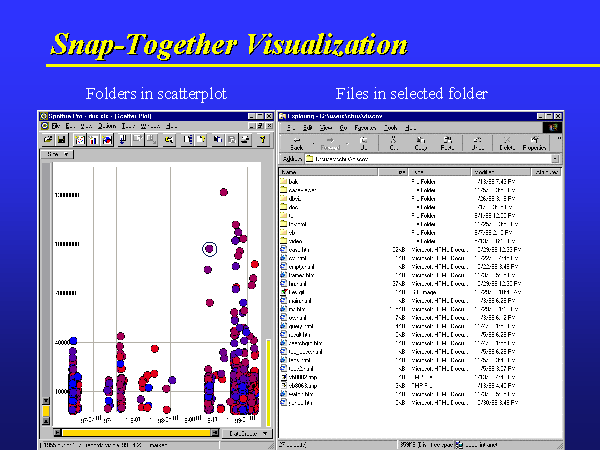The height and width of the screenshot is (450, 600).
Task: Open the File menu in Spotfire
Action: click(58, 127)
